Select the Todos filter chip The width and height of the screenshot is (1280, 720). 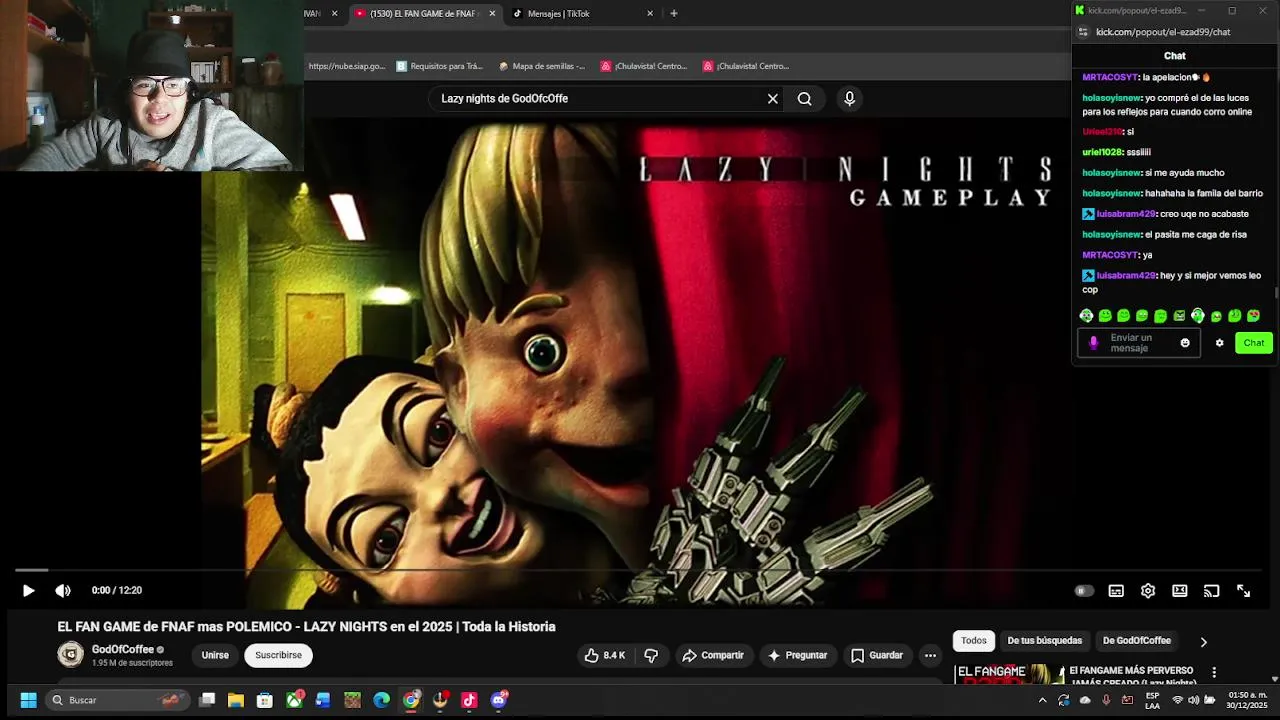pos(974,641)
